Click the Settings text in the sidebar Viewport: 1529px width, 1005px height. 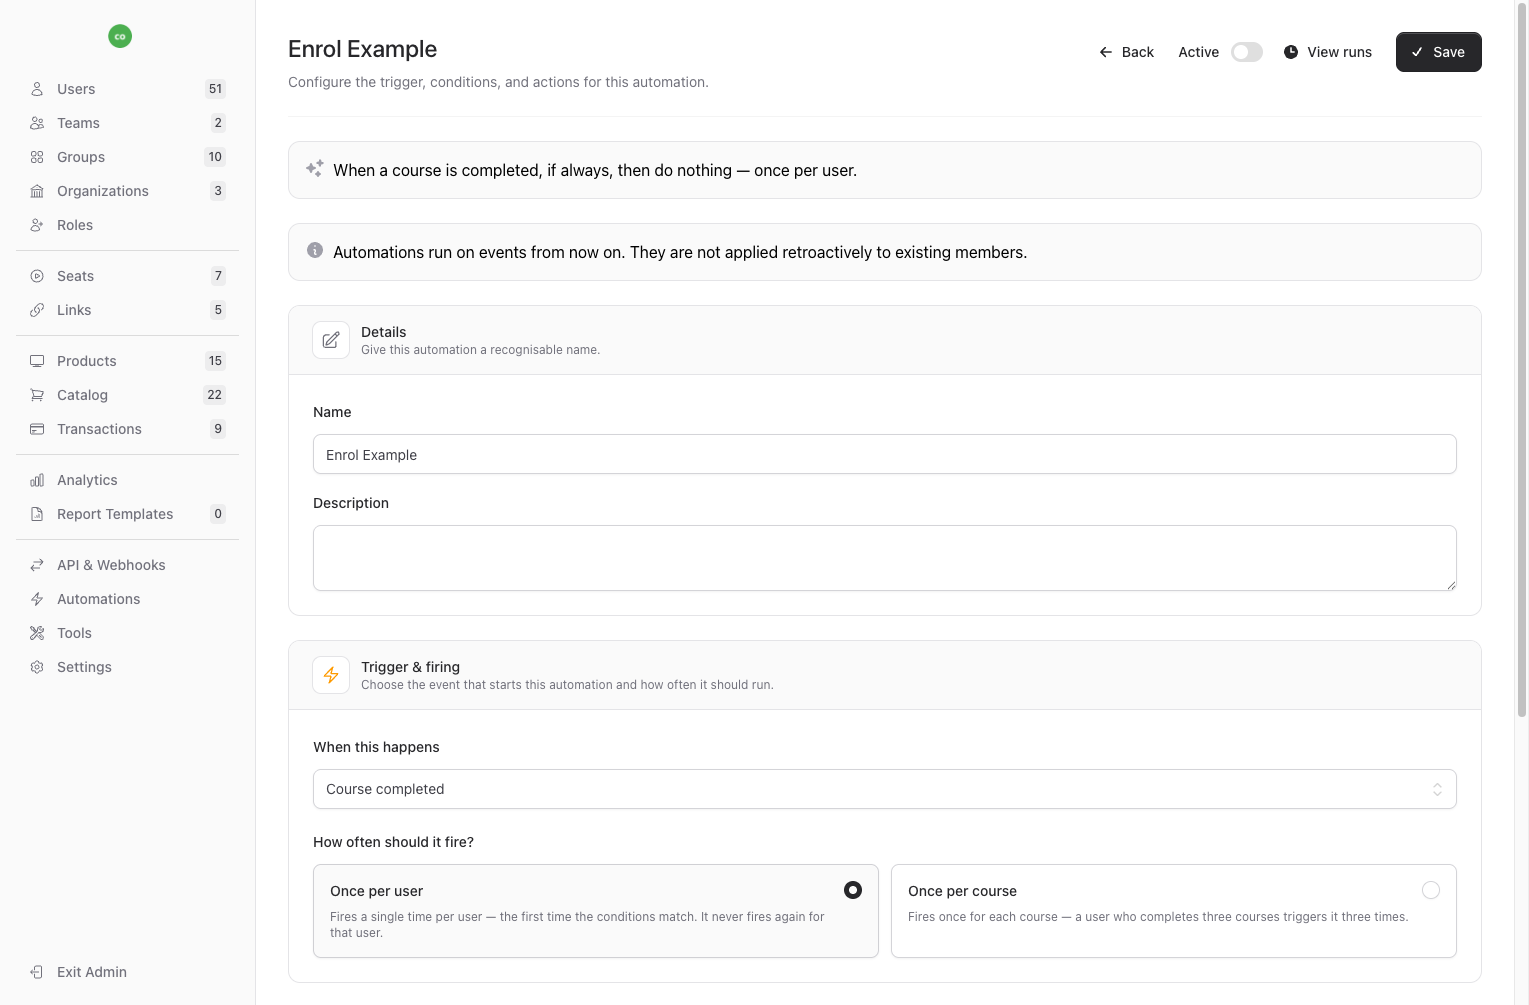coord(84,667)
